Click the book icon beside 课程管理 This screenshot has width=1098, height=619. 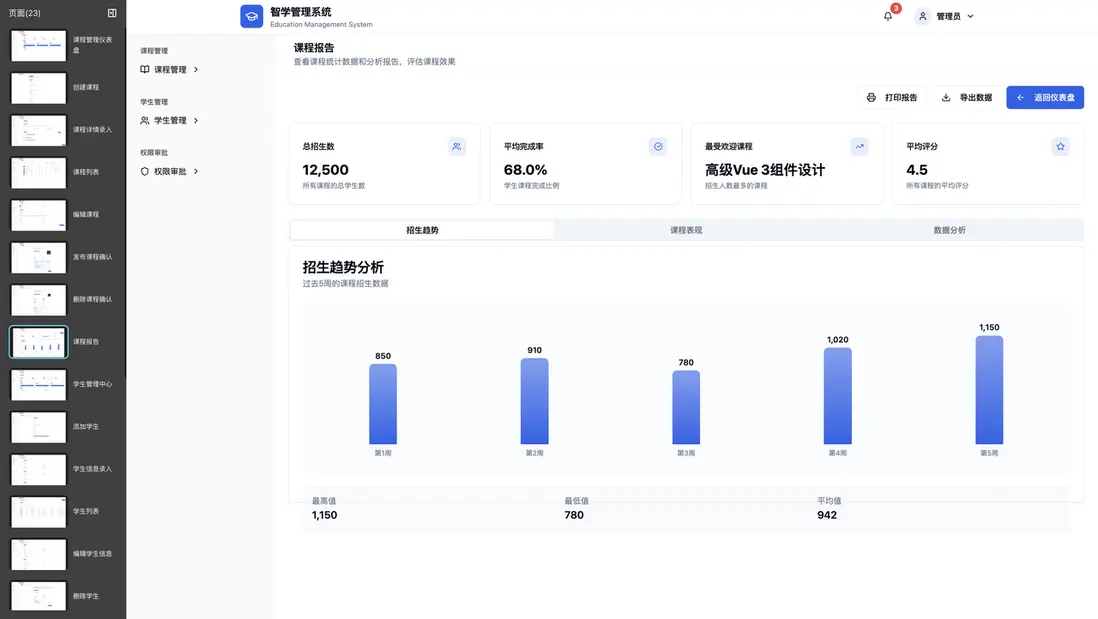tap(144, 69)
